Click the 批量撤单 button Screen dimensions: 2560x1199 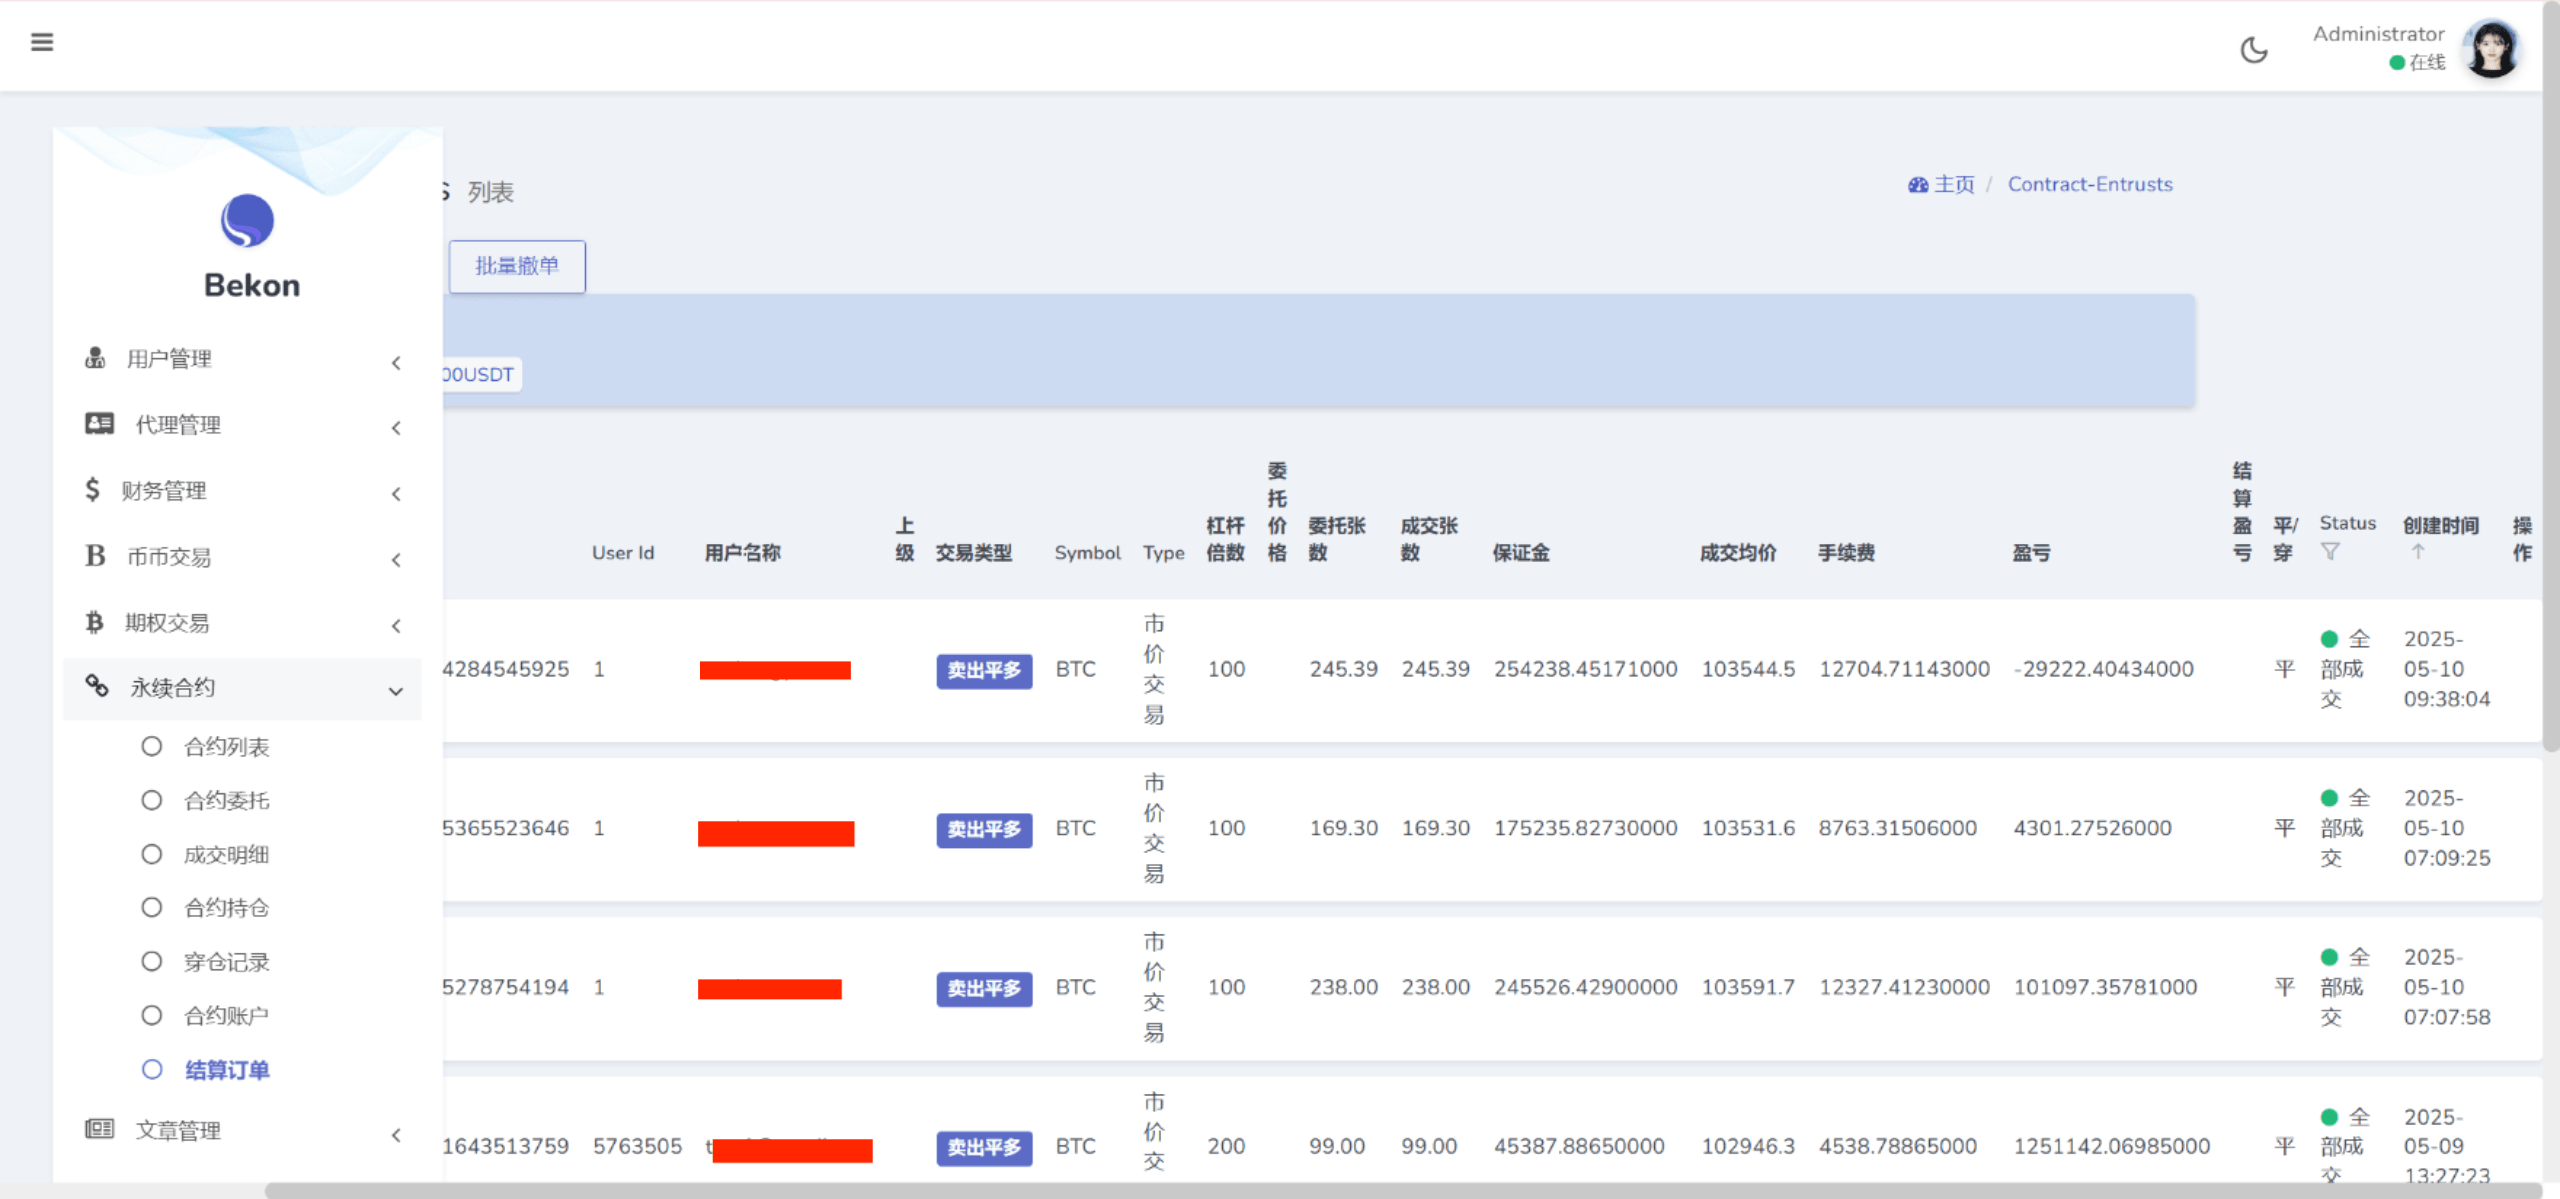[x=517, y=266]
